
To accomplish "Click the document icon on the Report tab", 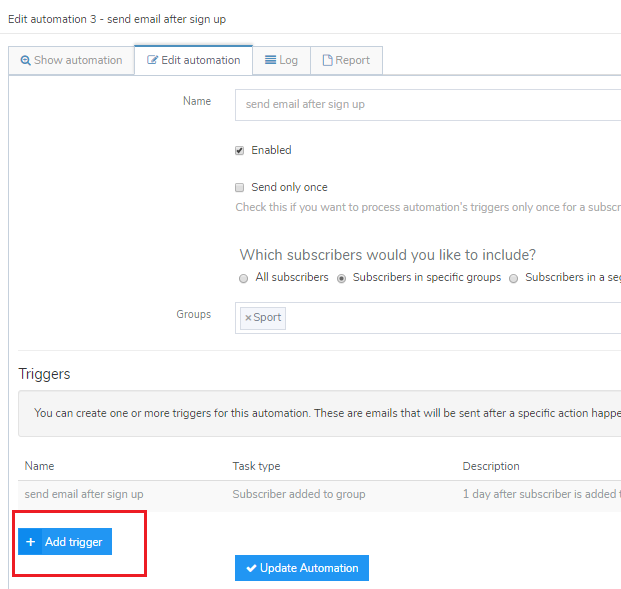I will [x=327, y=61].
